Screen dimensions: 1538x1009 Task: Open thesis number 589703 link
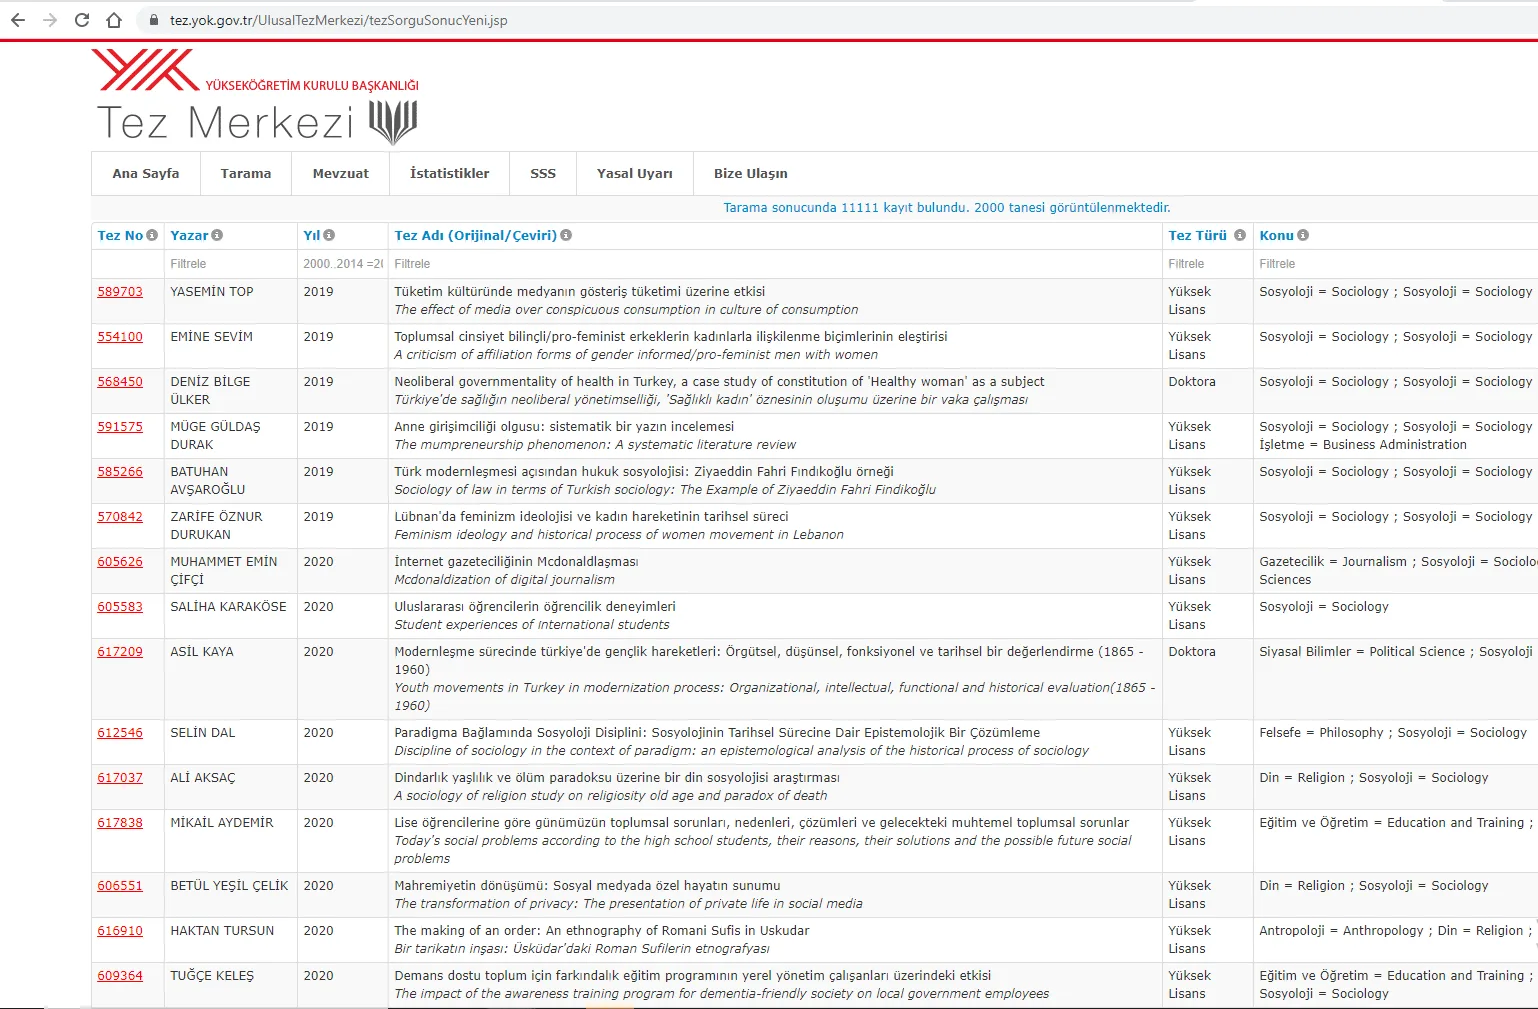120,291
